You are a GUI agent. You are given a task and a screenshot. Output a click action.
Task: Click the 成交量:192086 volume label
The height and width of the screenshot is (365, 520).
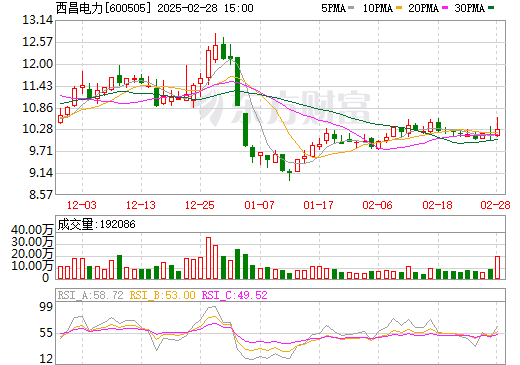(97, 224)
